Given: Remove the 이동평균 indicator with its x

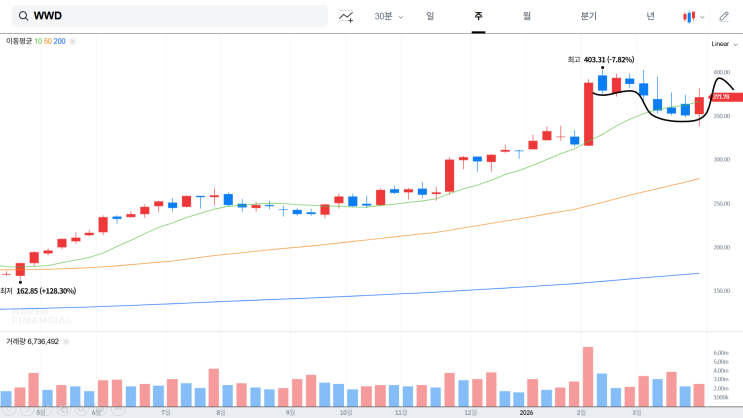Looking at the screenshot, I should click(x=72, y=41).
